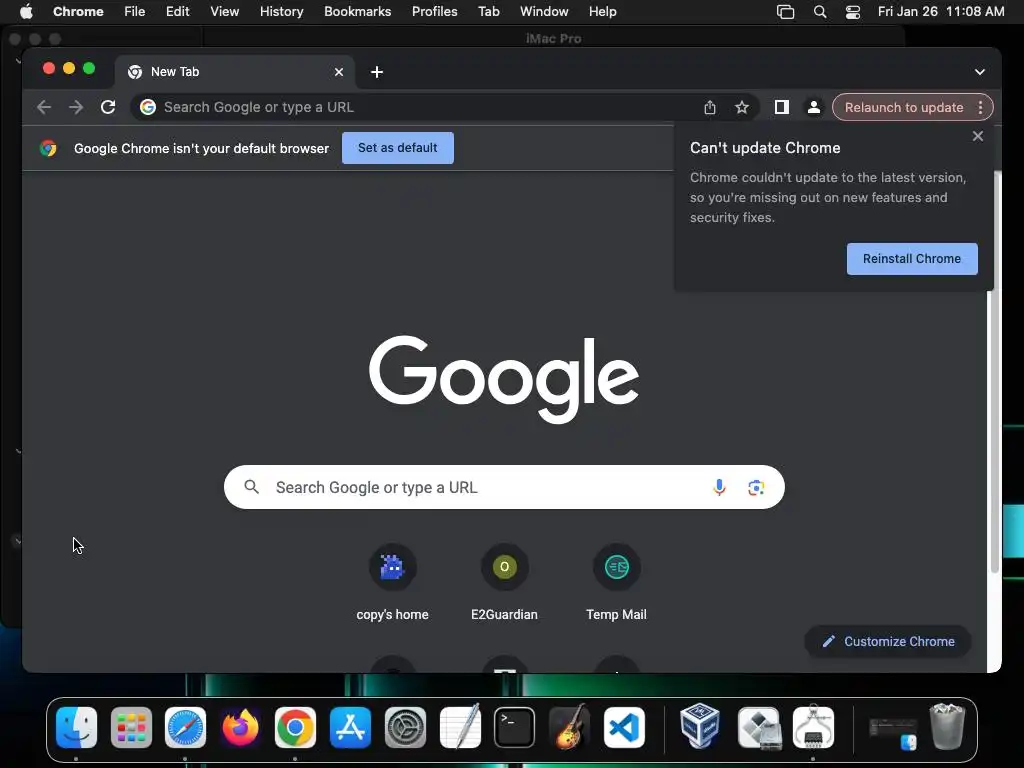Open the minimized window in the Dock
Screen dimensions: 1024x768
tap(892, 731)
